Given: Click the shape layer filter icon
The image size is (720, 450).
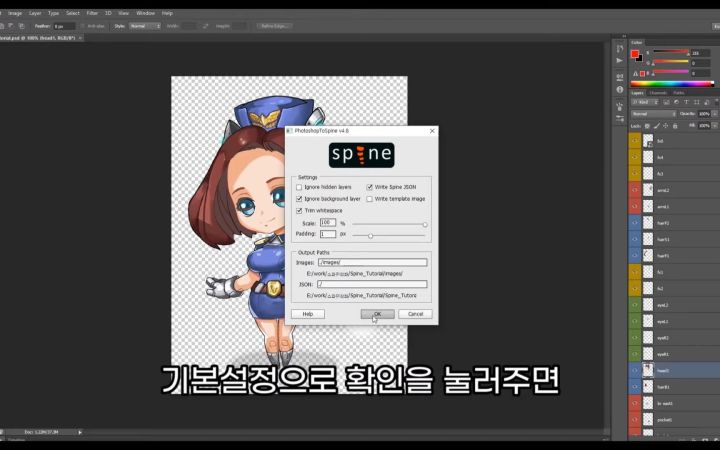Looking at the screenshot, I should (697, 102).
